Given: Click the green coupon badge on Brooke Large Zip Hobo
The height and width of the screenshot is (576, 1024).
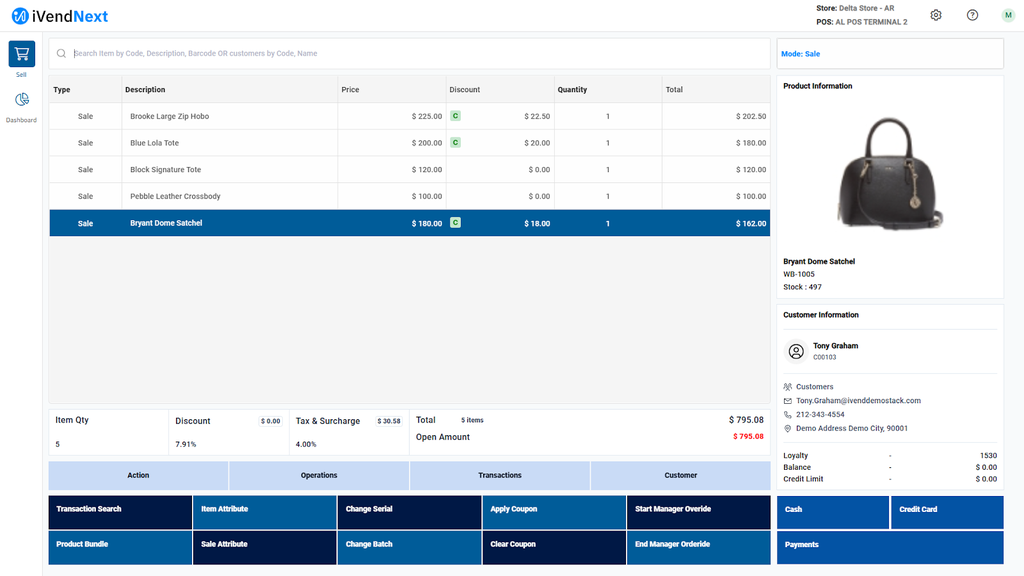Looking at the screenshot, I should (x=456, y=116).
